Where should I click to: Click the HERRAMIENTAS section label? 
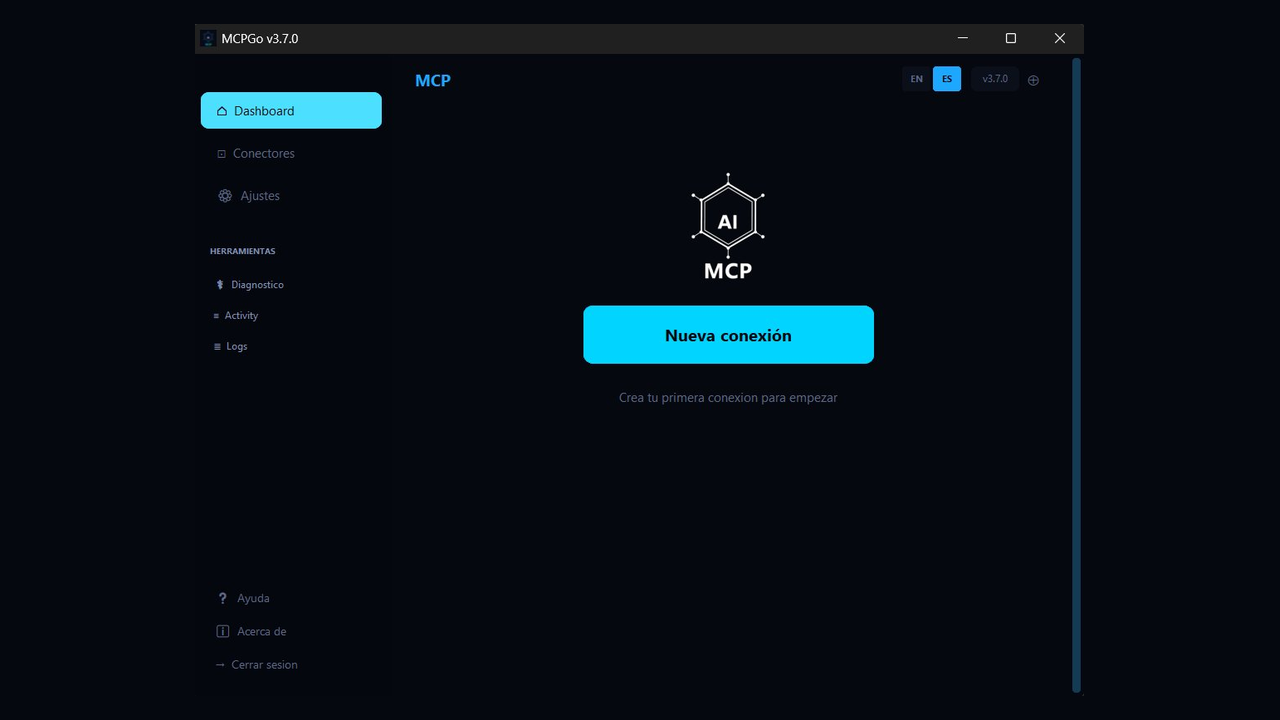coord(242,251)
